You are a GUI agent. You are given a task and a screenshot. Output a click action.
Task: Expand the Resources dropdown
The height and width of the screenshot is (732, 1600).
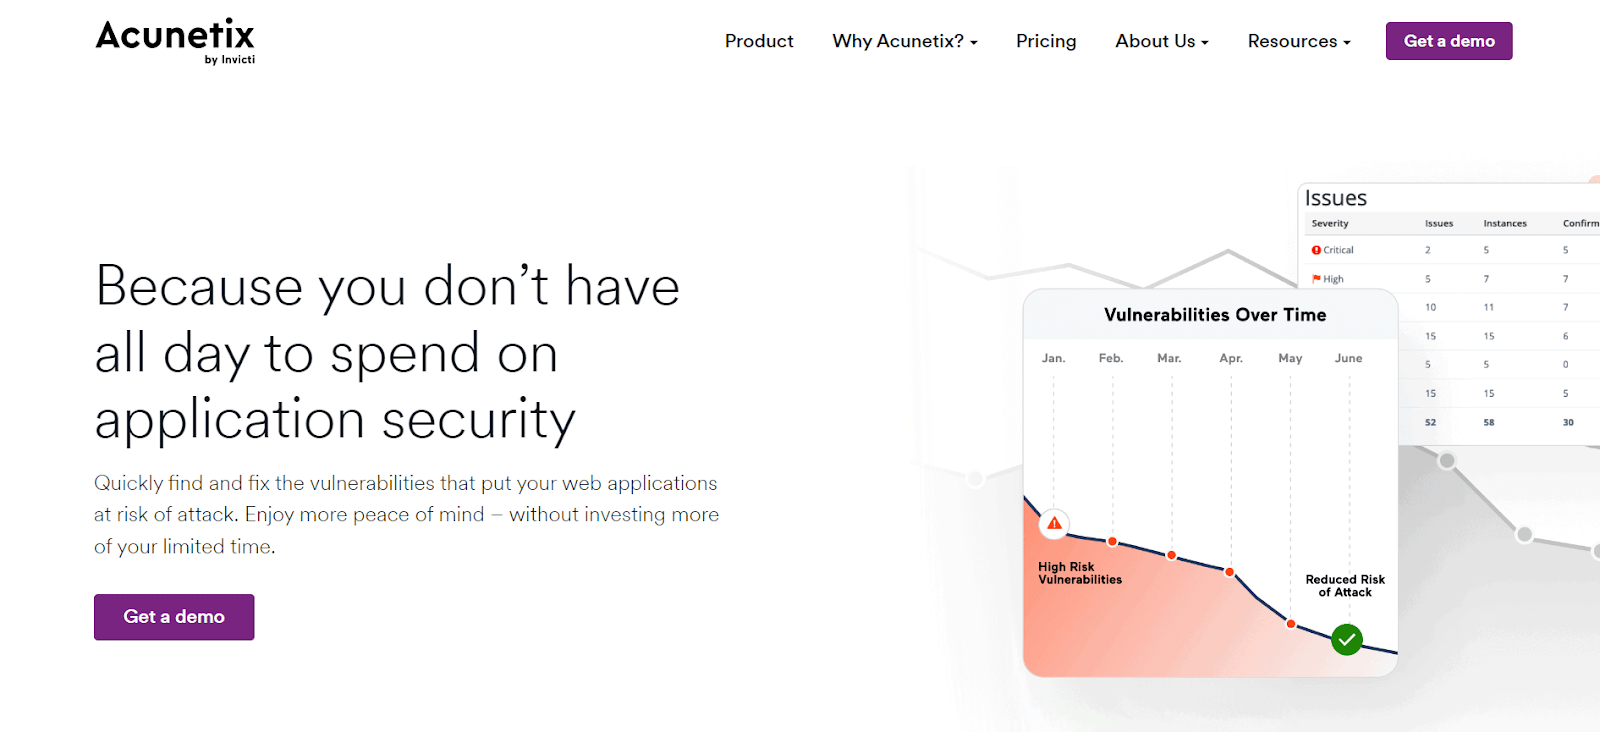coord(1297,41)
